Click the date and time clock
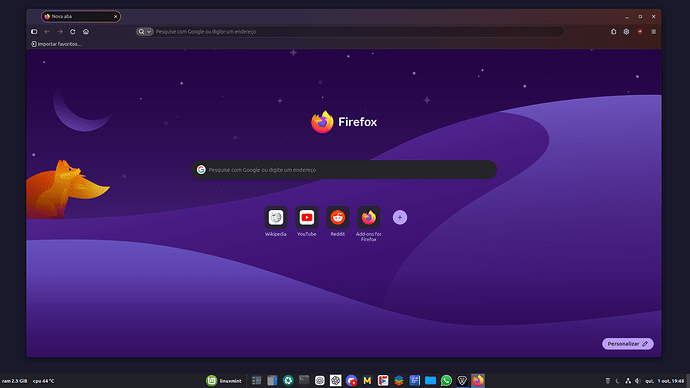Image resolution: width=690 pixels, height=388 pixels. 664,381
